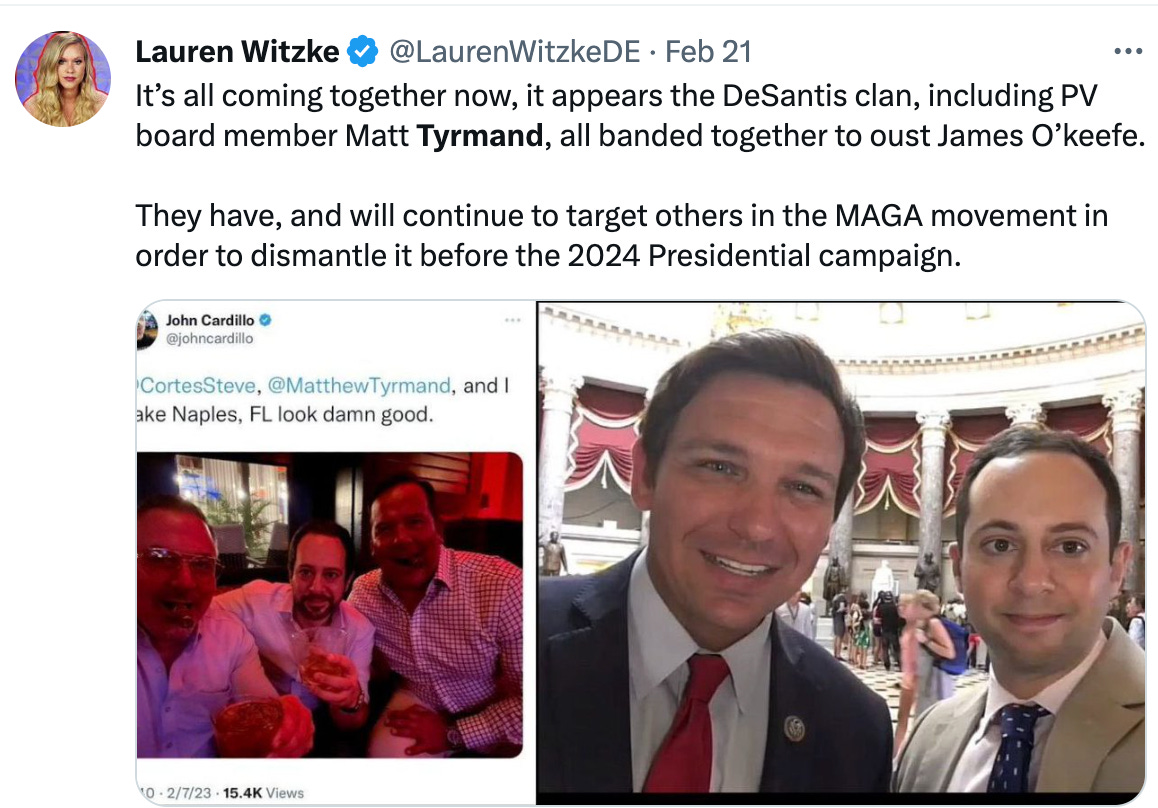Open the John Cardillo screenshot image

(336, 552)
